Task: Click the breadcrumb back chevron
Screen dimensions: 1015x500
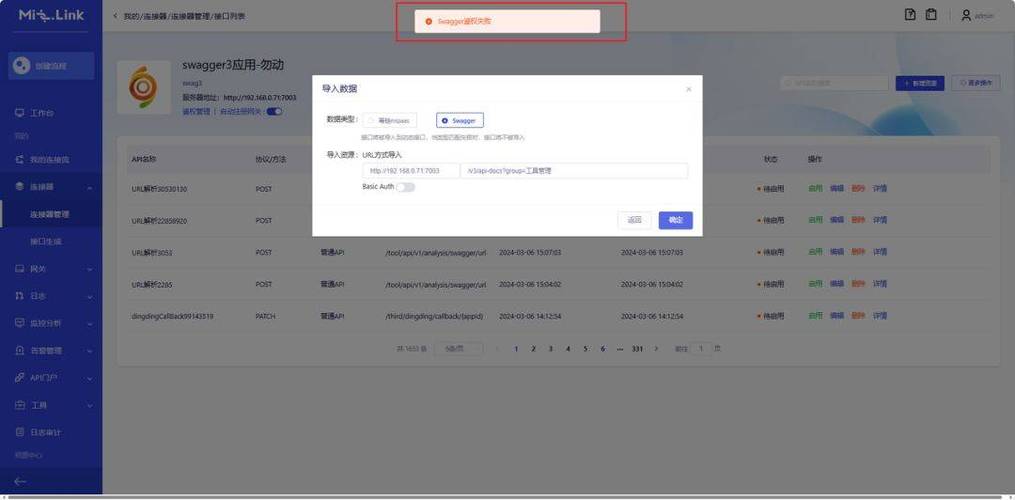Action: [115, 16]
